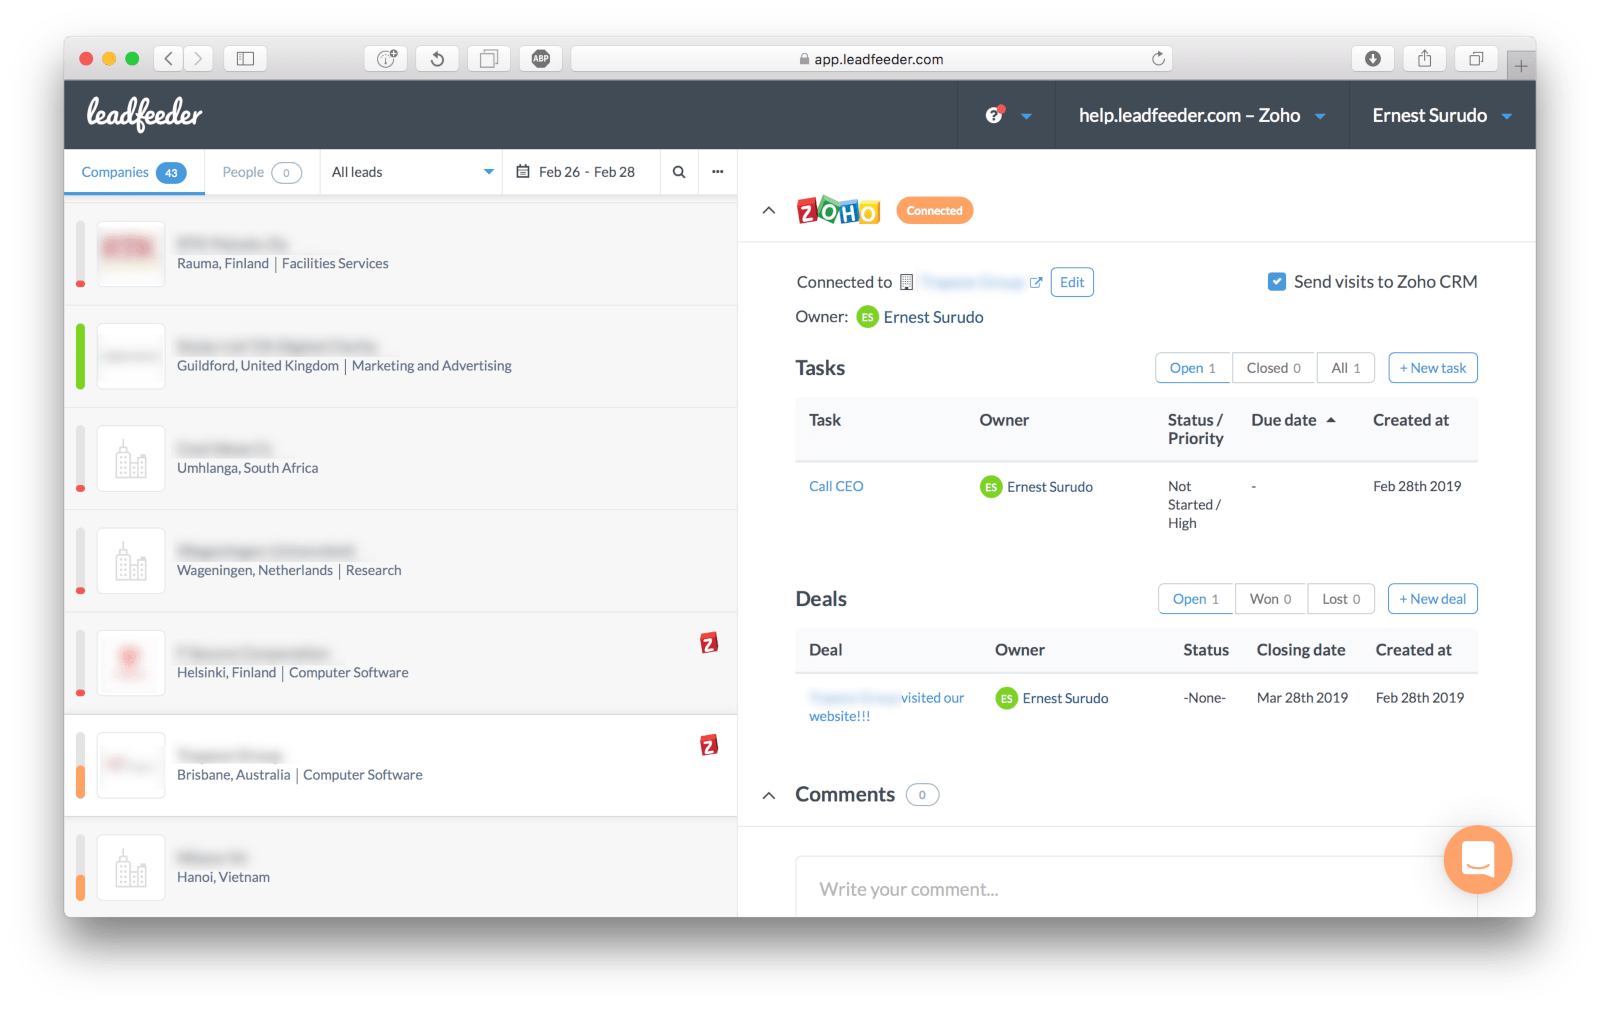Switch to the People tab
Viewport: 1600px width, 1009px height.
pos(261,172)
